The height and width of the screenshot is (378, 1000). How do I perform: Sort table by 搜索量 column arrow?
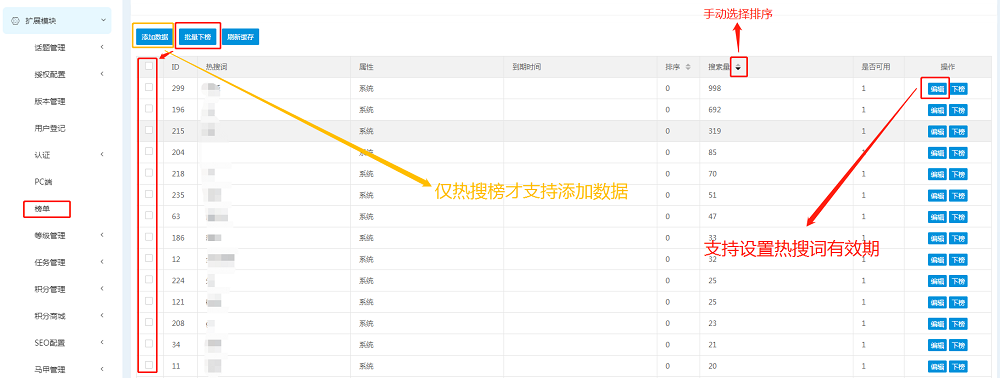click(738, 67)
